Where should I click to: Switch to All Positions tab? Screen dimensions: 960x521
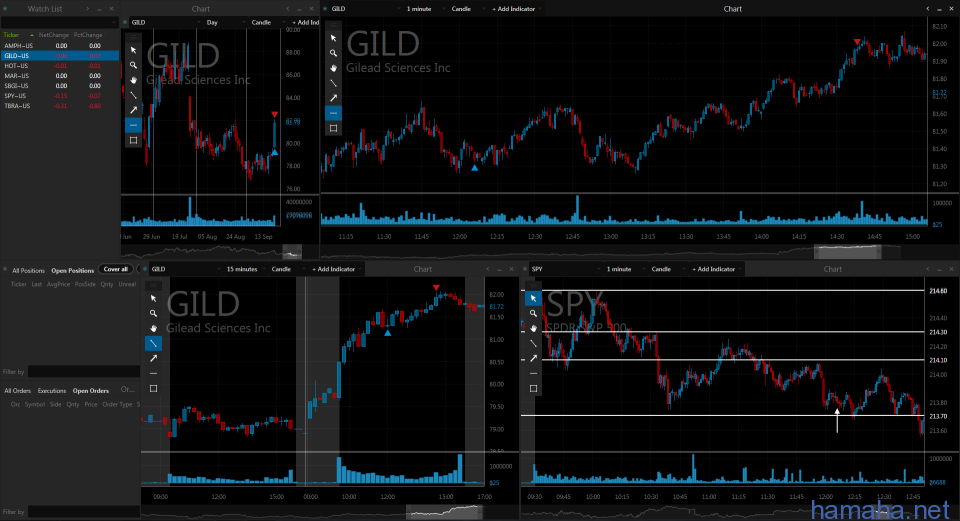click(28, 271)
